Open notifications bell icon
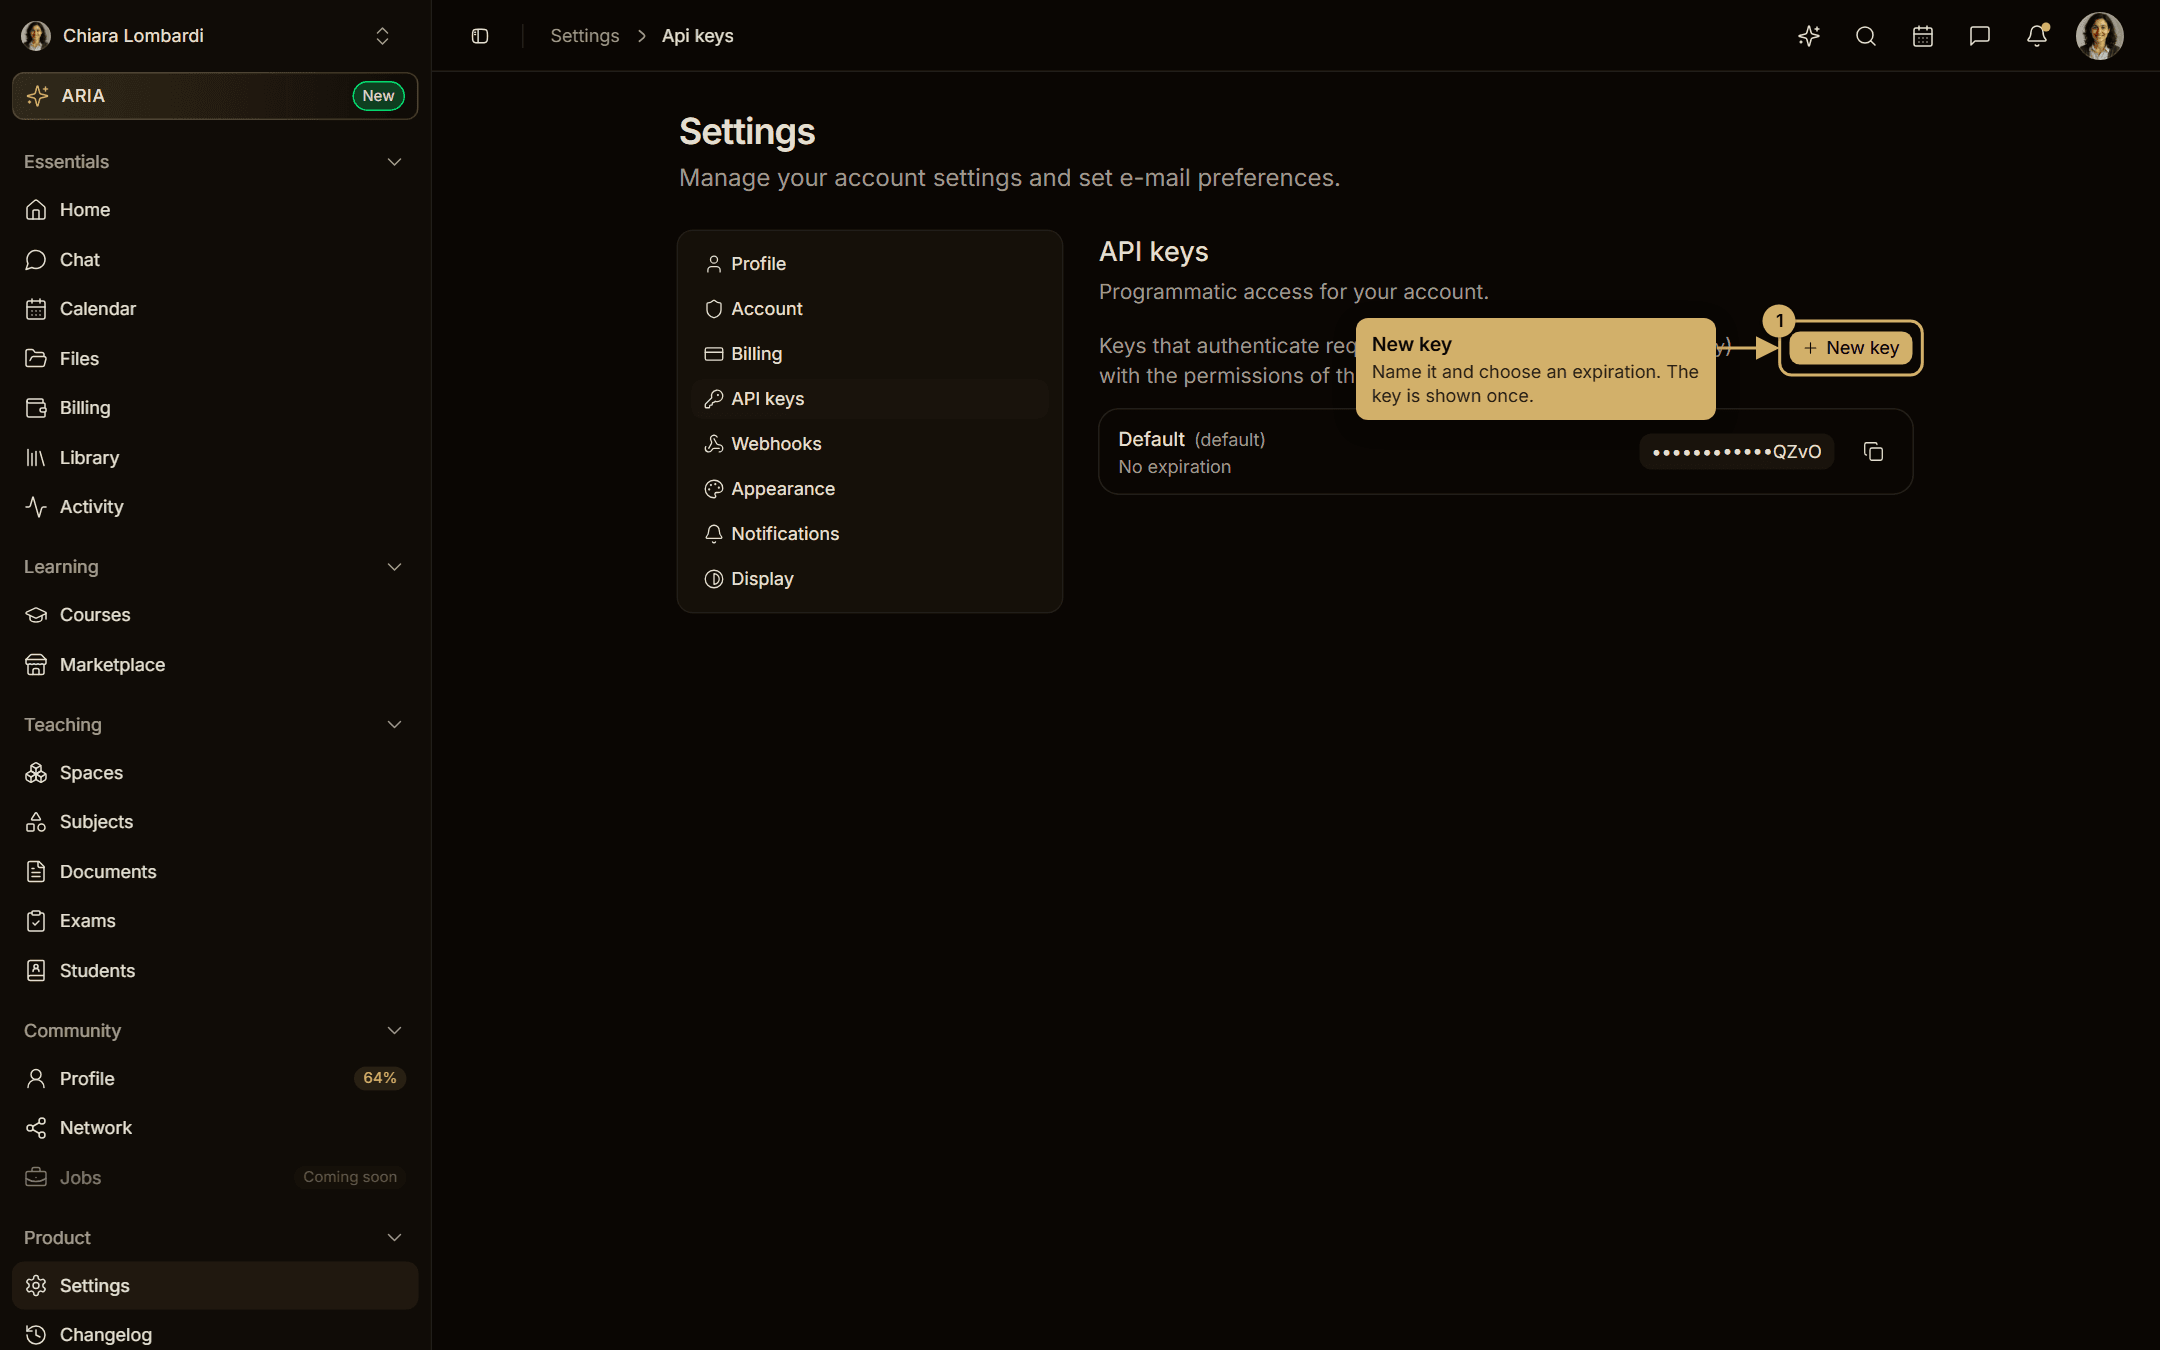This screenshot has width=2160, height=1350. pyautogui.click(x=2037, y=36)
